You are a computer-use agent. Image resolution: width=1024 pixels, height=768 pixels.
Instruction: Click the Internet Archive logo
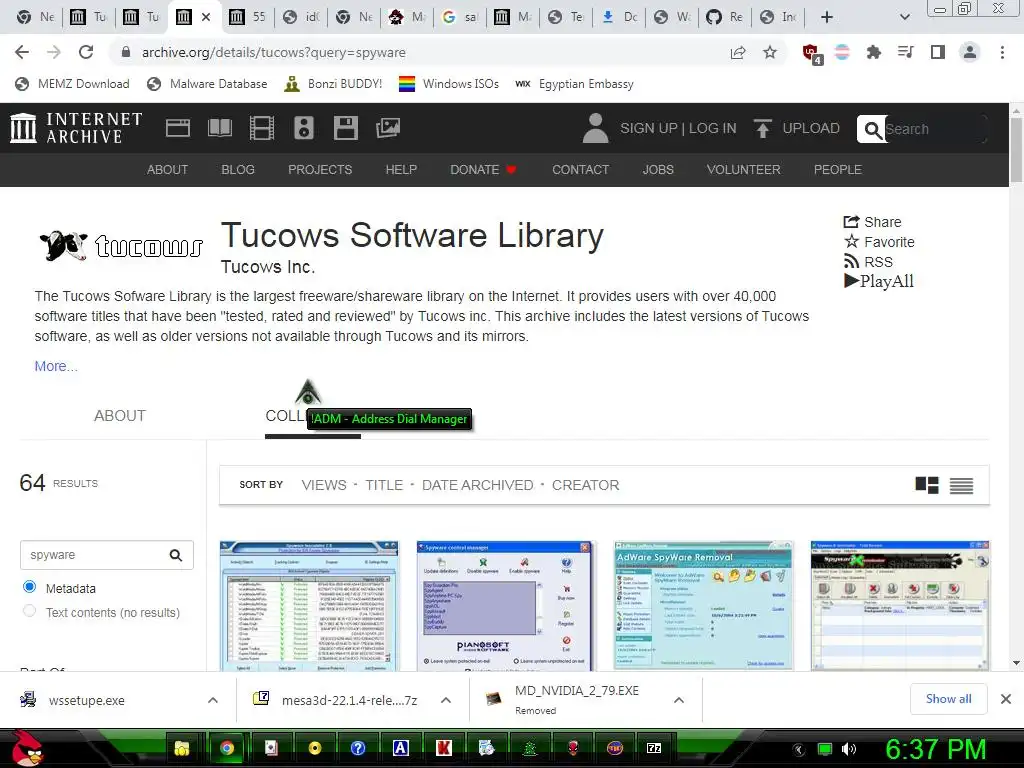[76, 128]
